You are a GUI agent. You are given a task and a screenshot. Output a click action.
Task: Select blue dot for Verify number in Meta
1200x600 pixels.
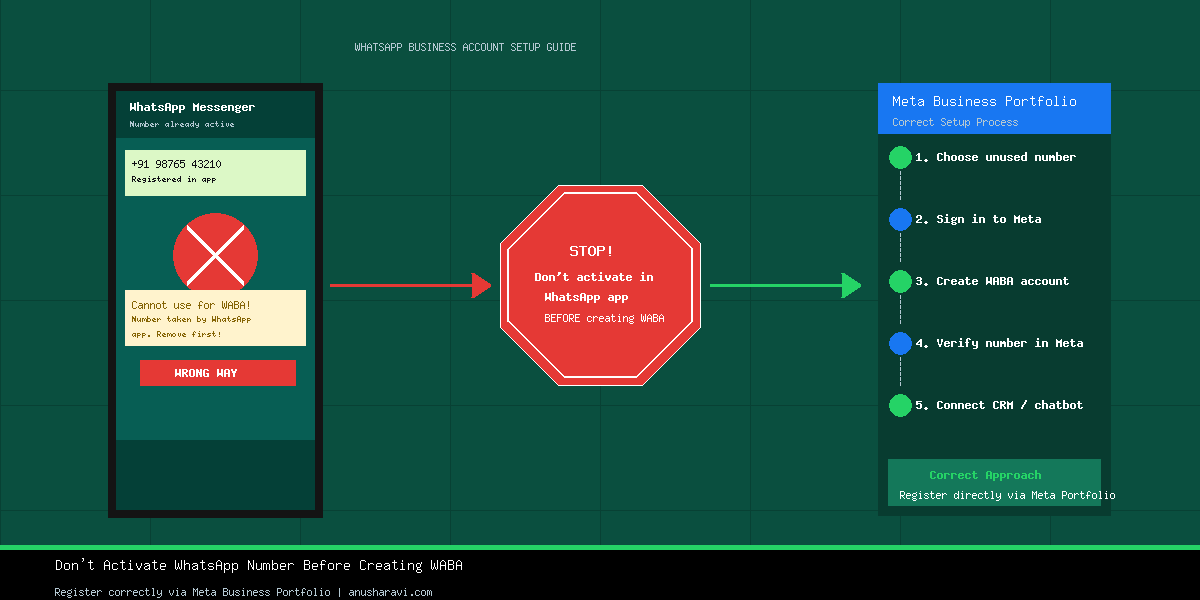900,343
